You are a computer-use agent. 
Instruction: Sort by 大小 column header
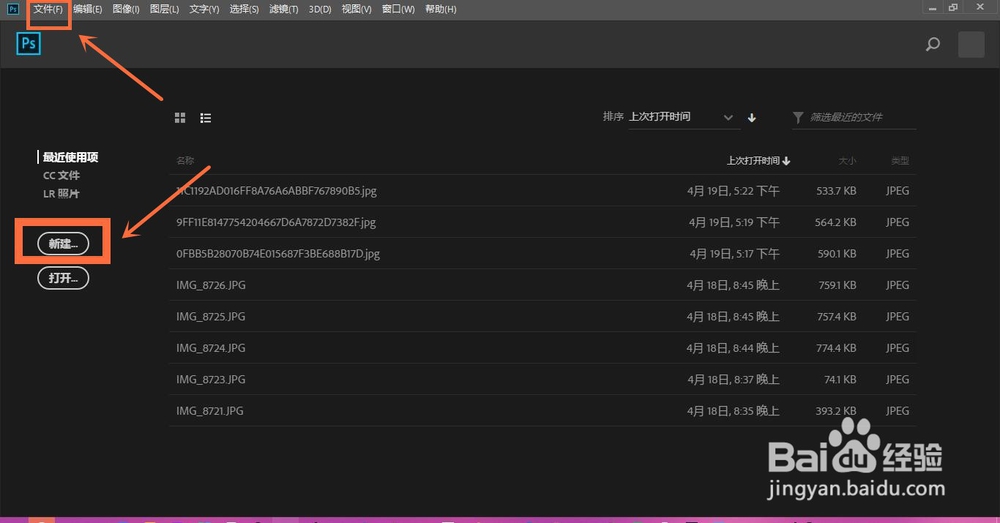pyautogui.click(x=847, y=161)
